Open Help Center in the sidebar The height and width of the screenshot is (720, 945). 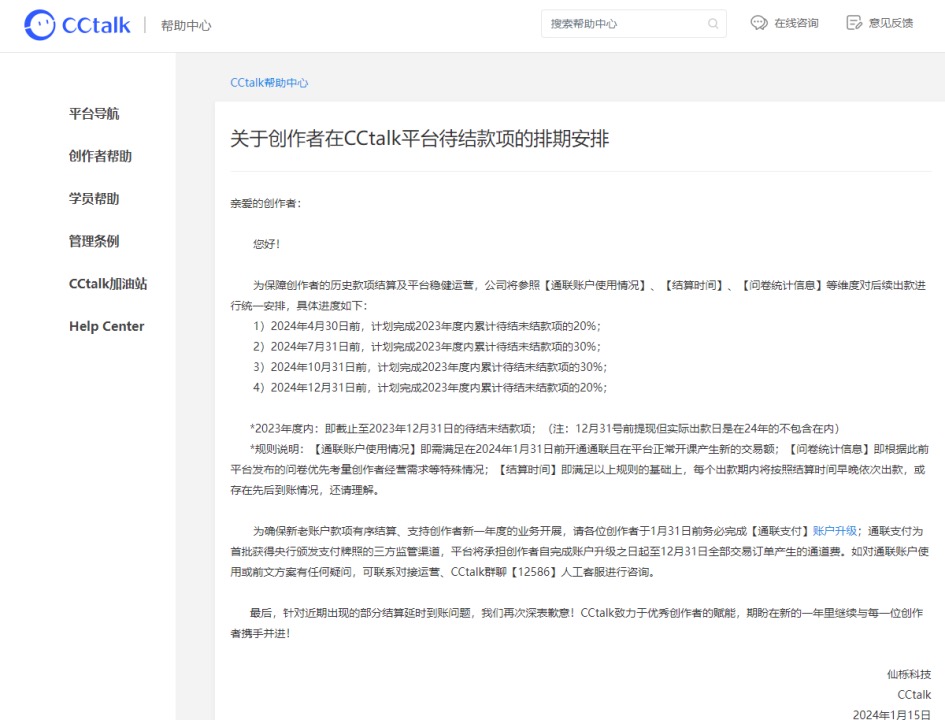107,326
